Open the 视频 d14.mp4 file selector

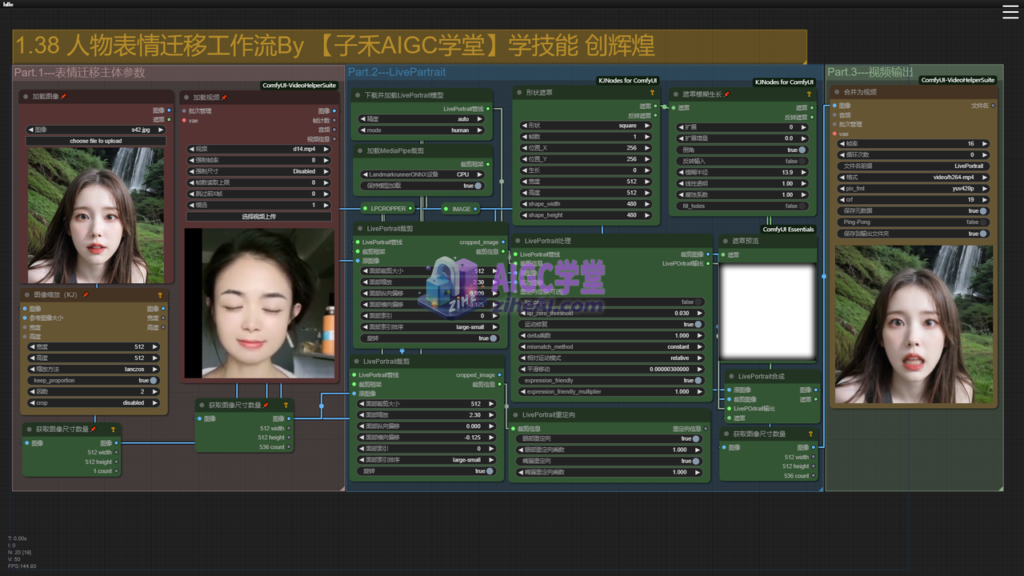[x=259, y=150]
